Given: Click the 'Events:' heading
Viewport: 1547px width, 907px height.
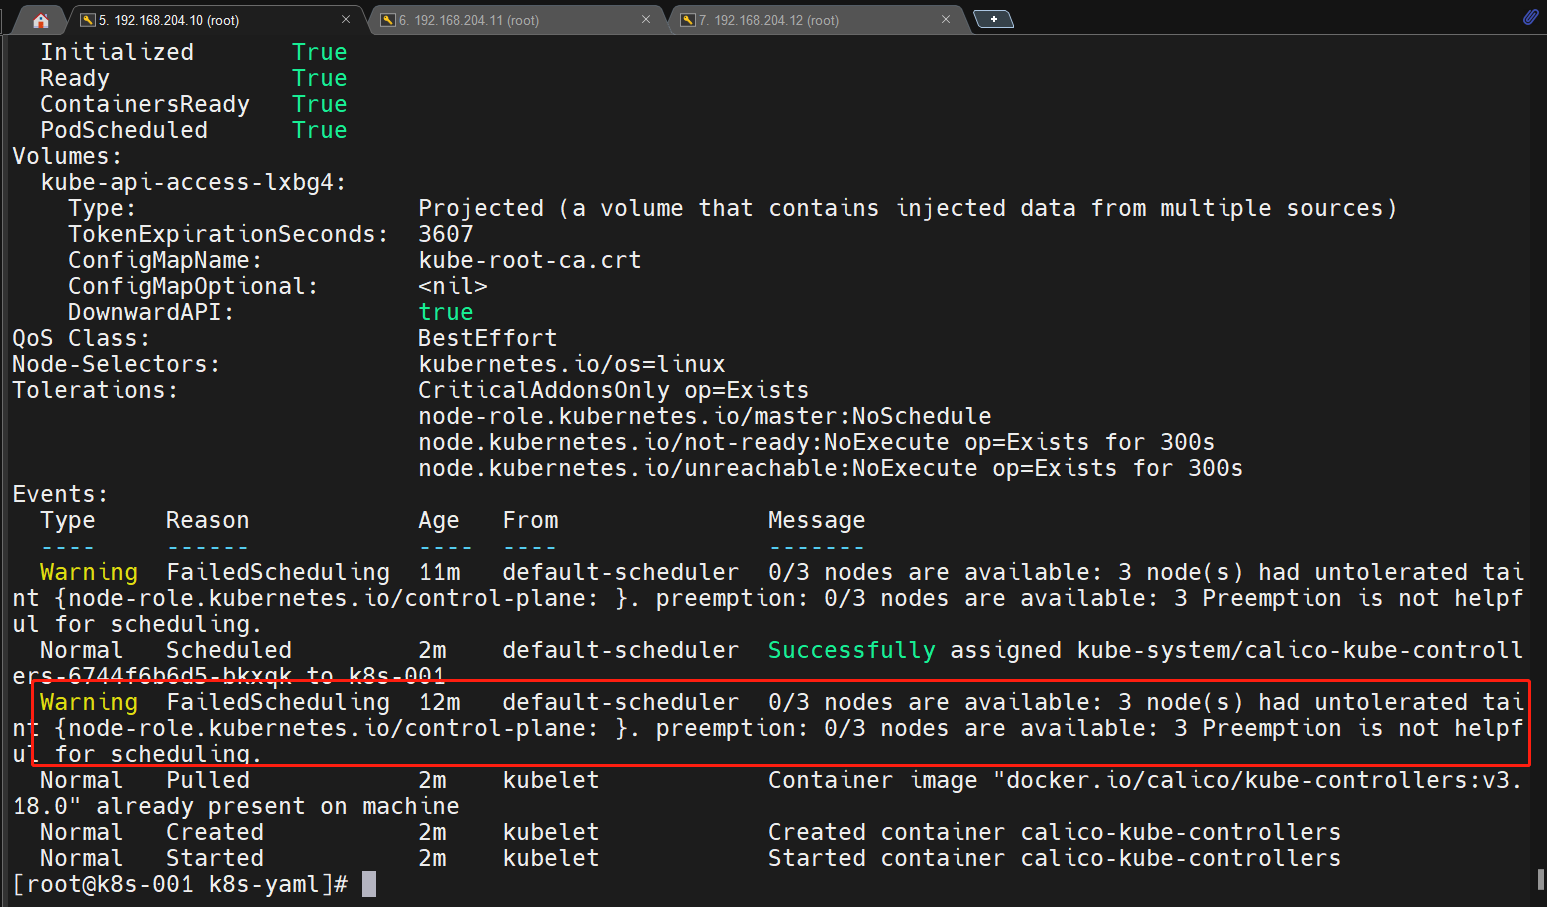Looking at the screenshot, I should coord(60,494).
